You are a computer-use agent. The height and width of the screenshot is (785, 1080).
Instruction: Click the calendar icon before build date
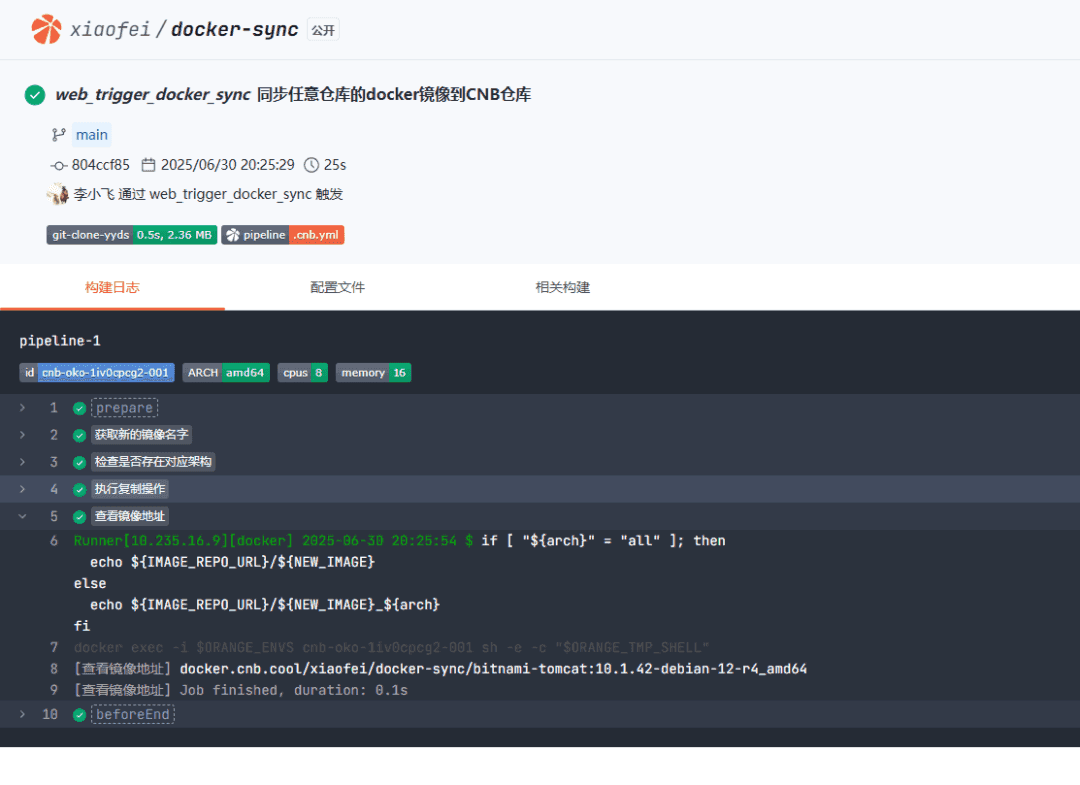[x=148, y=165]
